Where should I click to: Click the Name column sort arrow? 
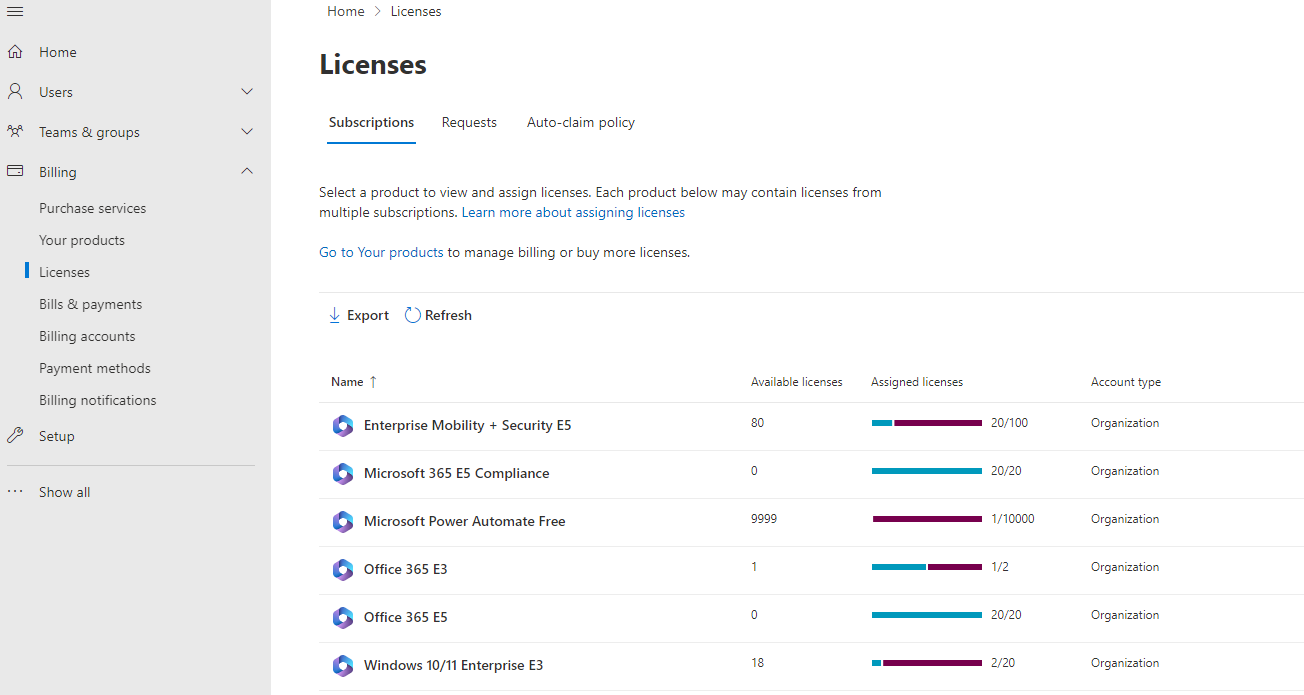pos(373,382)
